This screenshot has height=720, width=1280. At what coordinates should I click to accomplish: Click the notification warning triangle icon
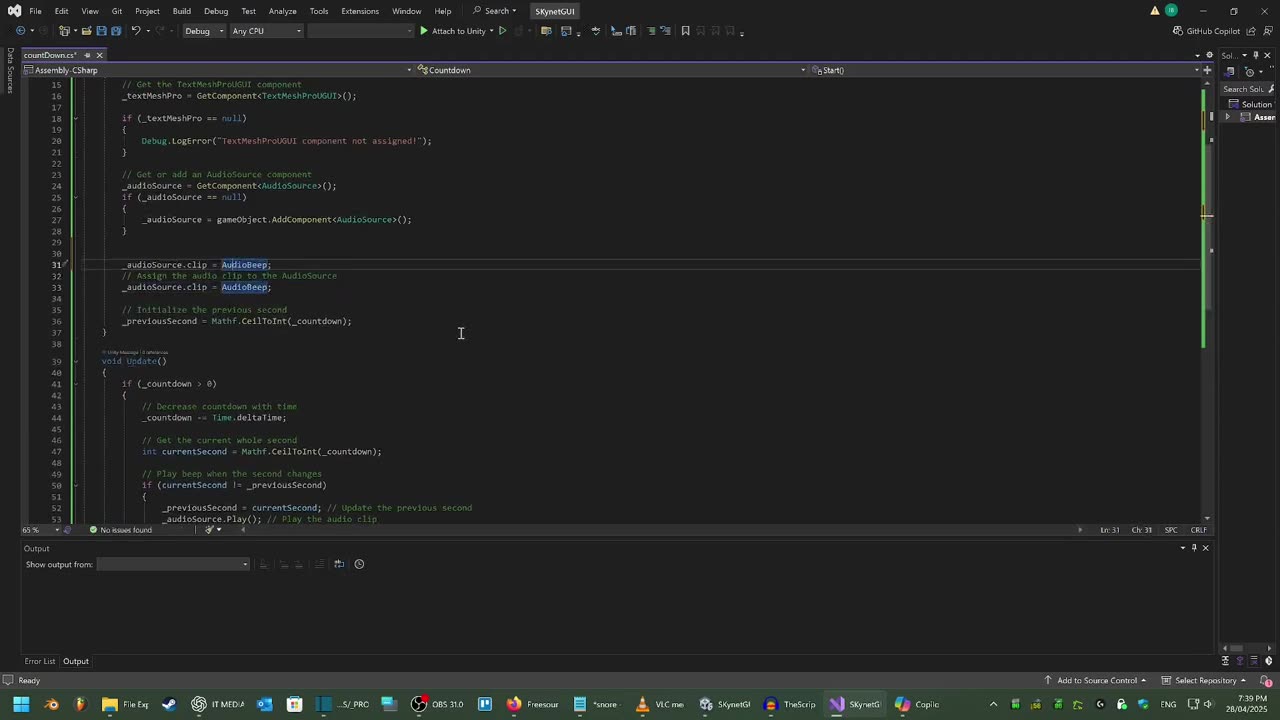coord(1155,11)
